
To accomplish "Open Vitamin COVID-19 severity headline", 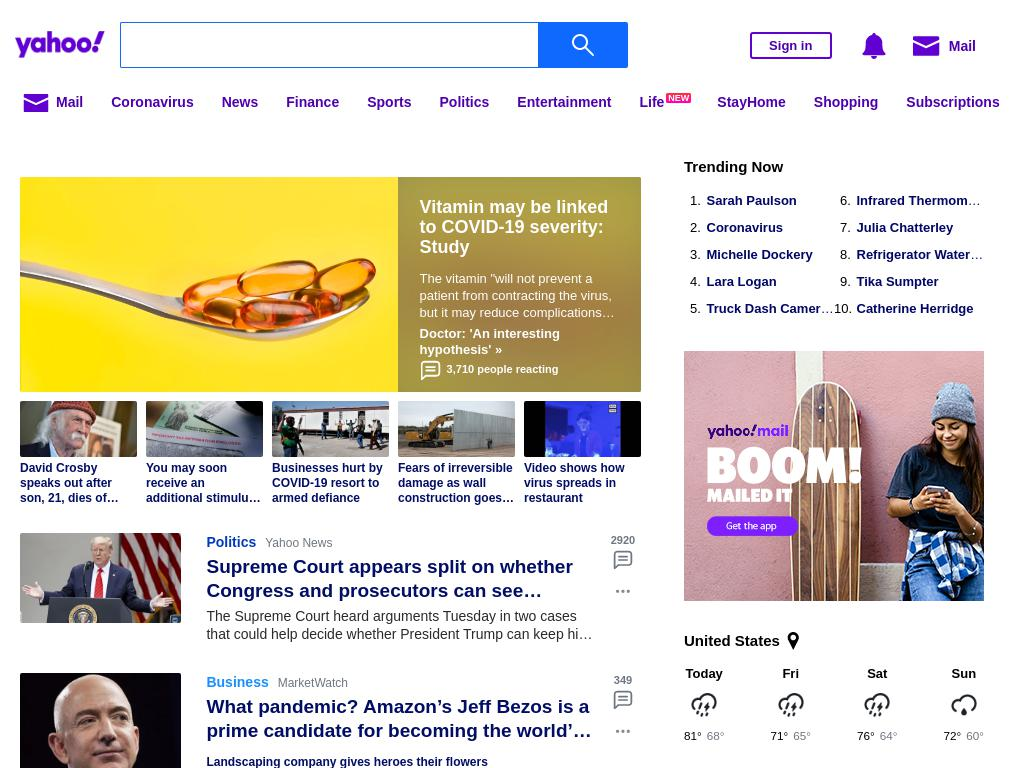I will [513, 227].
